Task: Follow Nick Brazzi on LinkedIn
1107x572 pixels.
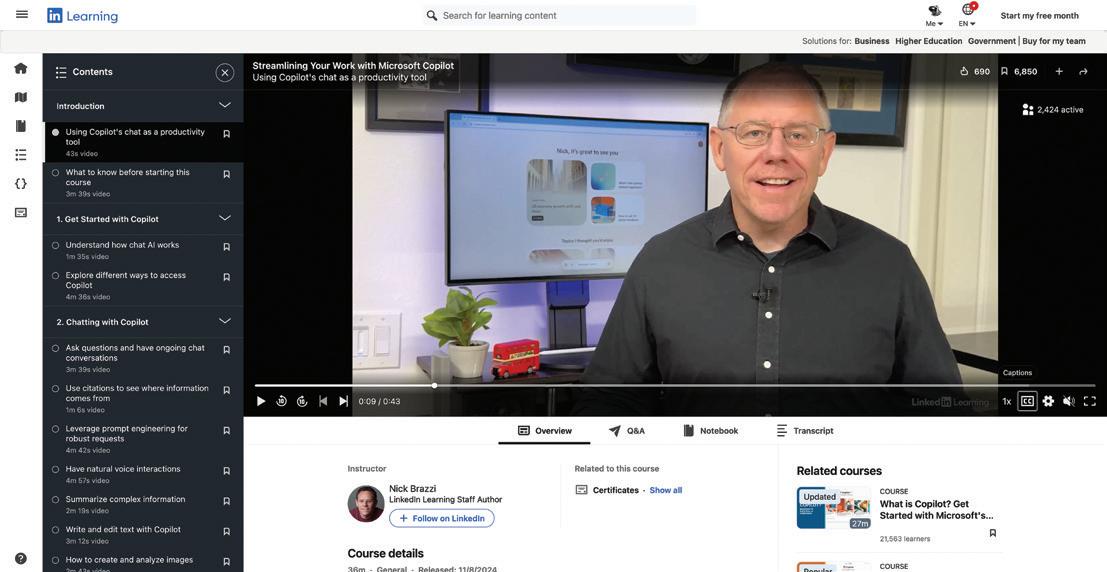Action: coord(442,518)
